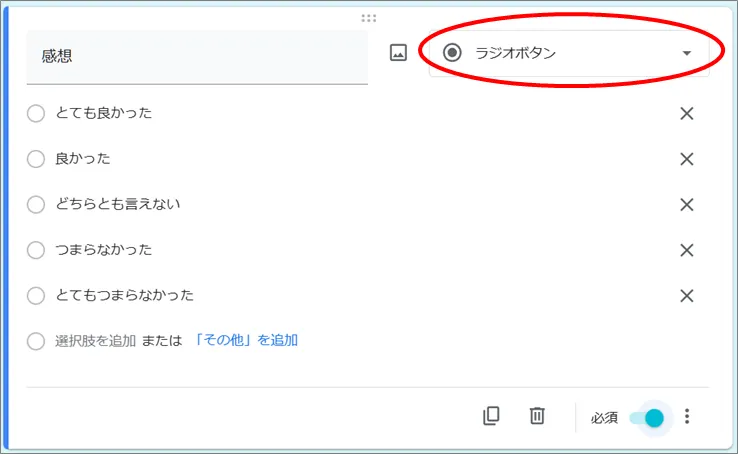Edit the option text 'つまらなかった'
This screenshot has width=738, height=454.
(104, 250)
